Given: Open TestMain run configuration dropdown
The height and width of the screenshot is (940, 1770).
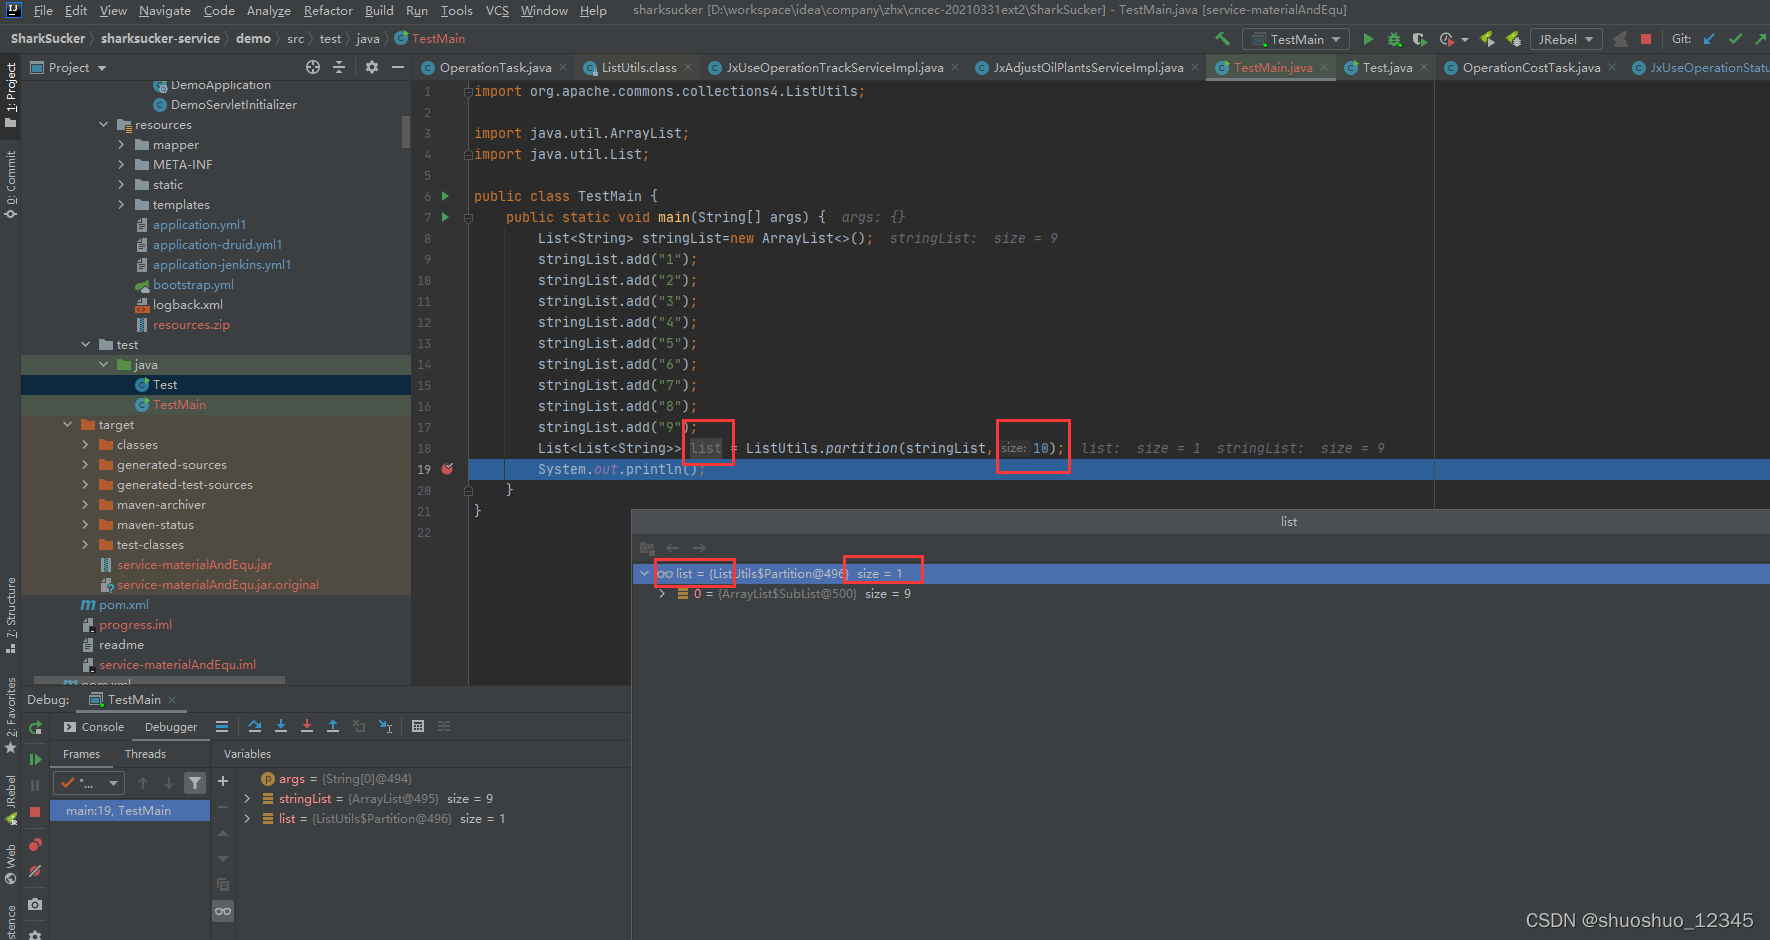Looking at the screenshot, I should tap(1295, 39).
